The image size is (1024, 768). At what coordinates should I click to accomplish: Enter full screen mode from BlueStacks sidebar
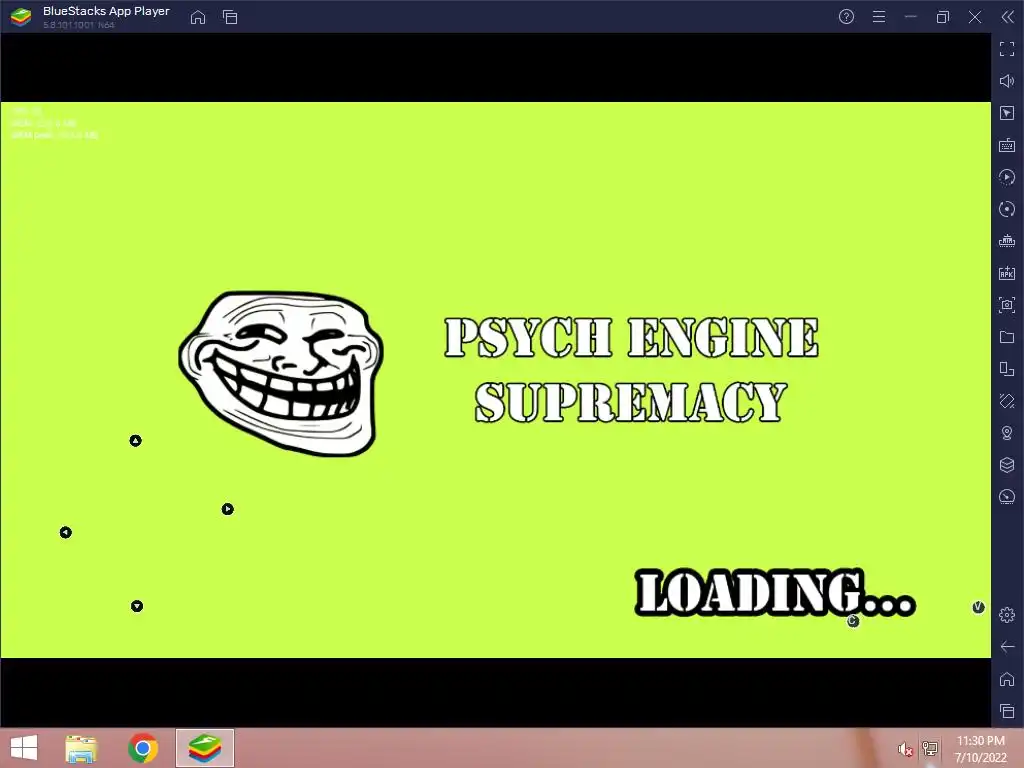pyautogui.click(x=1006, y=49)
